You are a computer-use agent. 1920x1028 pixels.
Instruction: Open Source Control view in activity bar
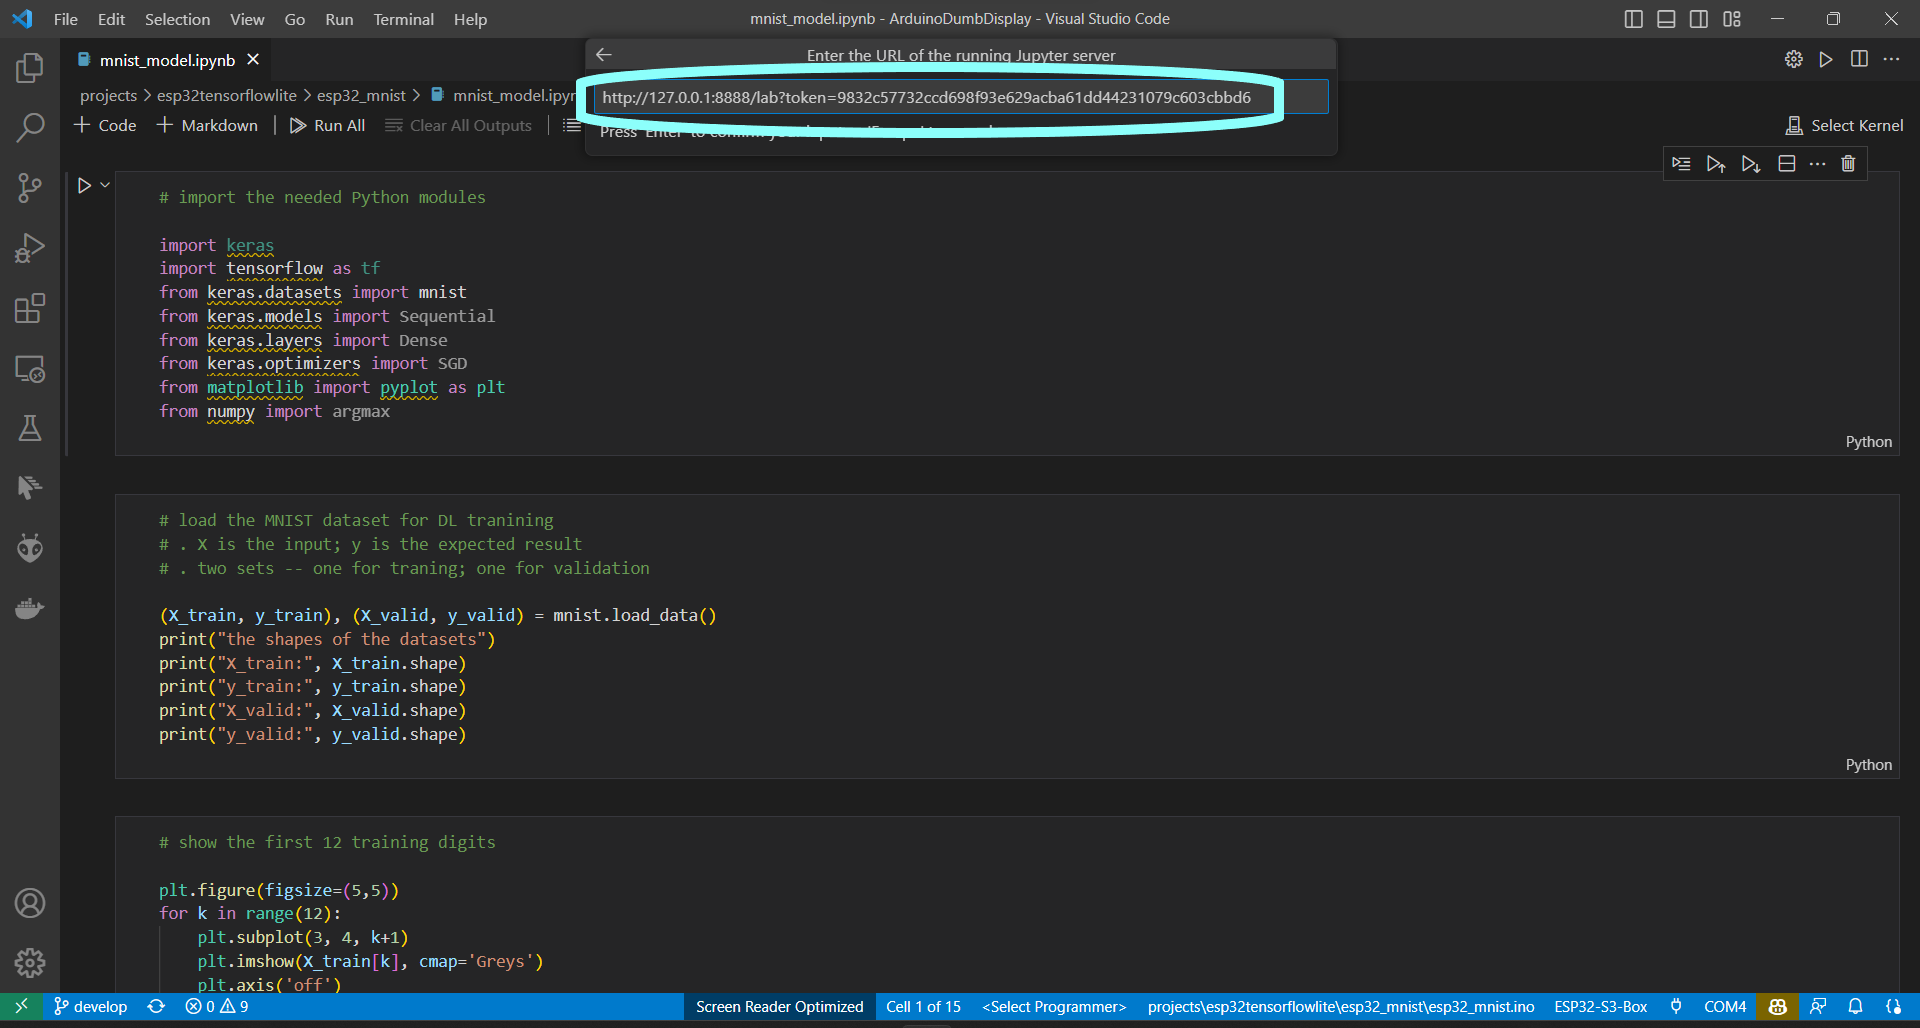[30, 187]
